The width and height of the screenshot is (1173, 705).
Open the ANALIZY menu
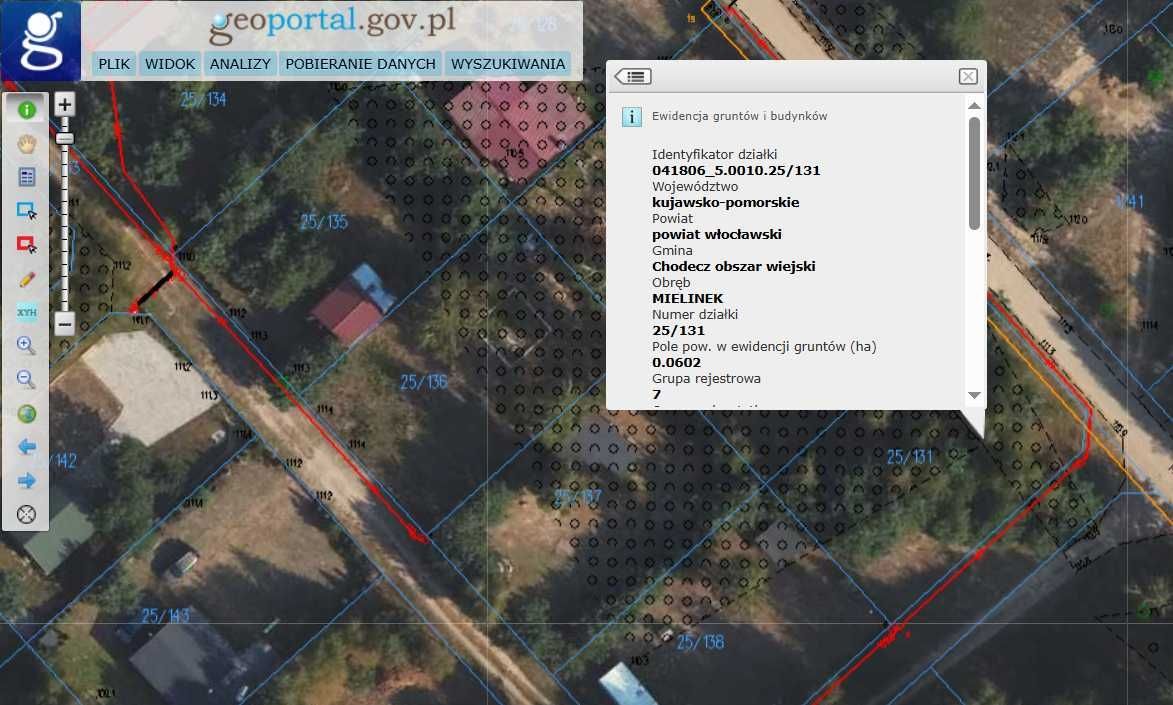(x=240, y=64)
